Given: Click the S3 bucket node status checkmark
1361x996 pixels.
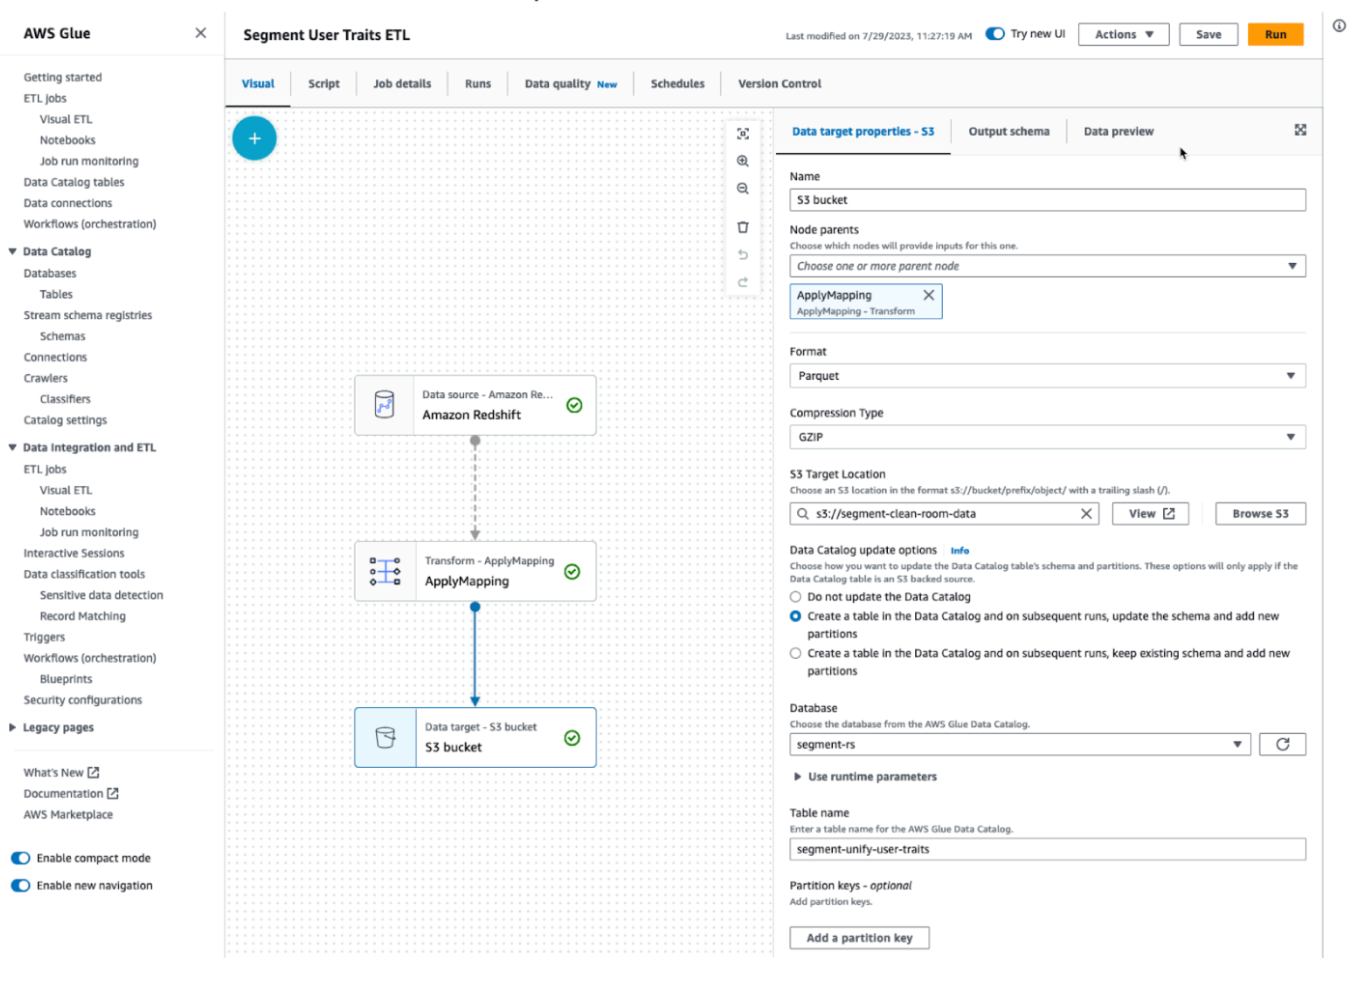Looking at the screenshot, I should click(572, 738).
